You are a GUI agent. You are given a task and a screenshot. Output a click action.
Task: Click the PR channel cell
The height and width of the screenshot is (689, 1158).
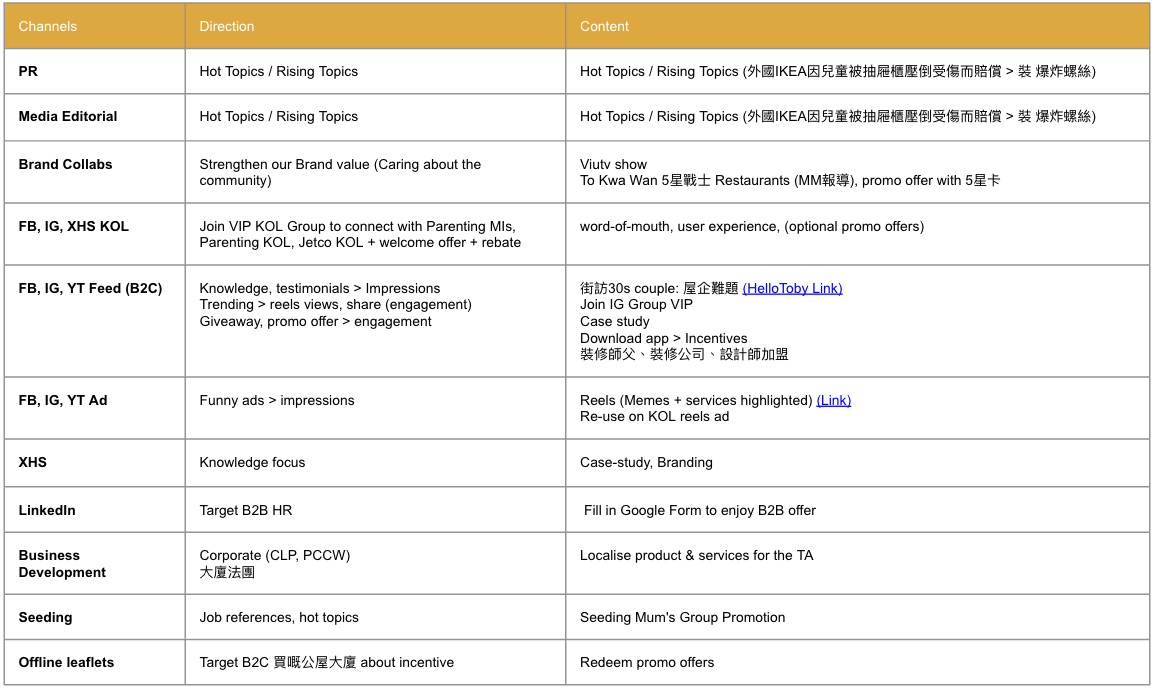29,71
